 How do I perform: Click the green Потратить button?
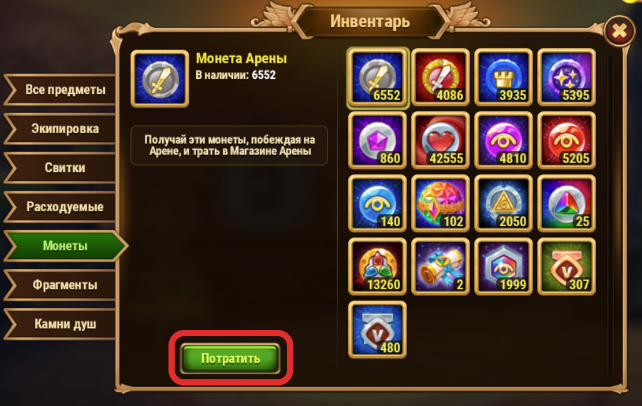tap(231, 359)
